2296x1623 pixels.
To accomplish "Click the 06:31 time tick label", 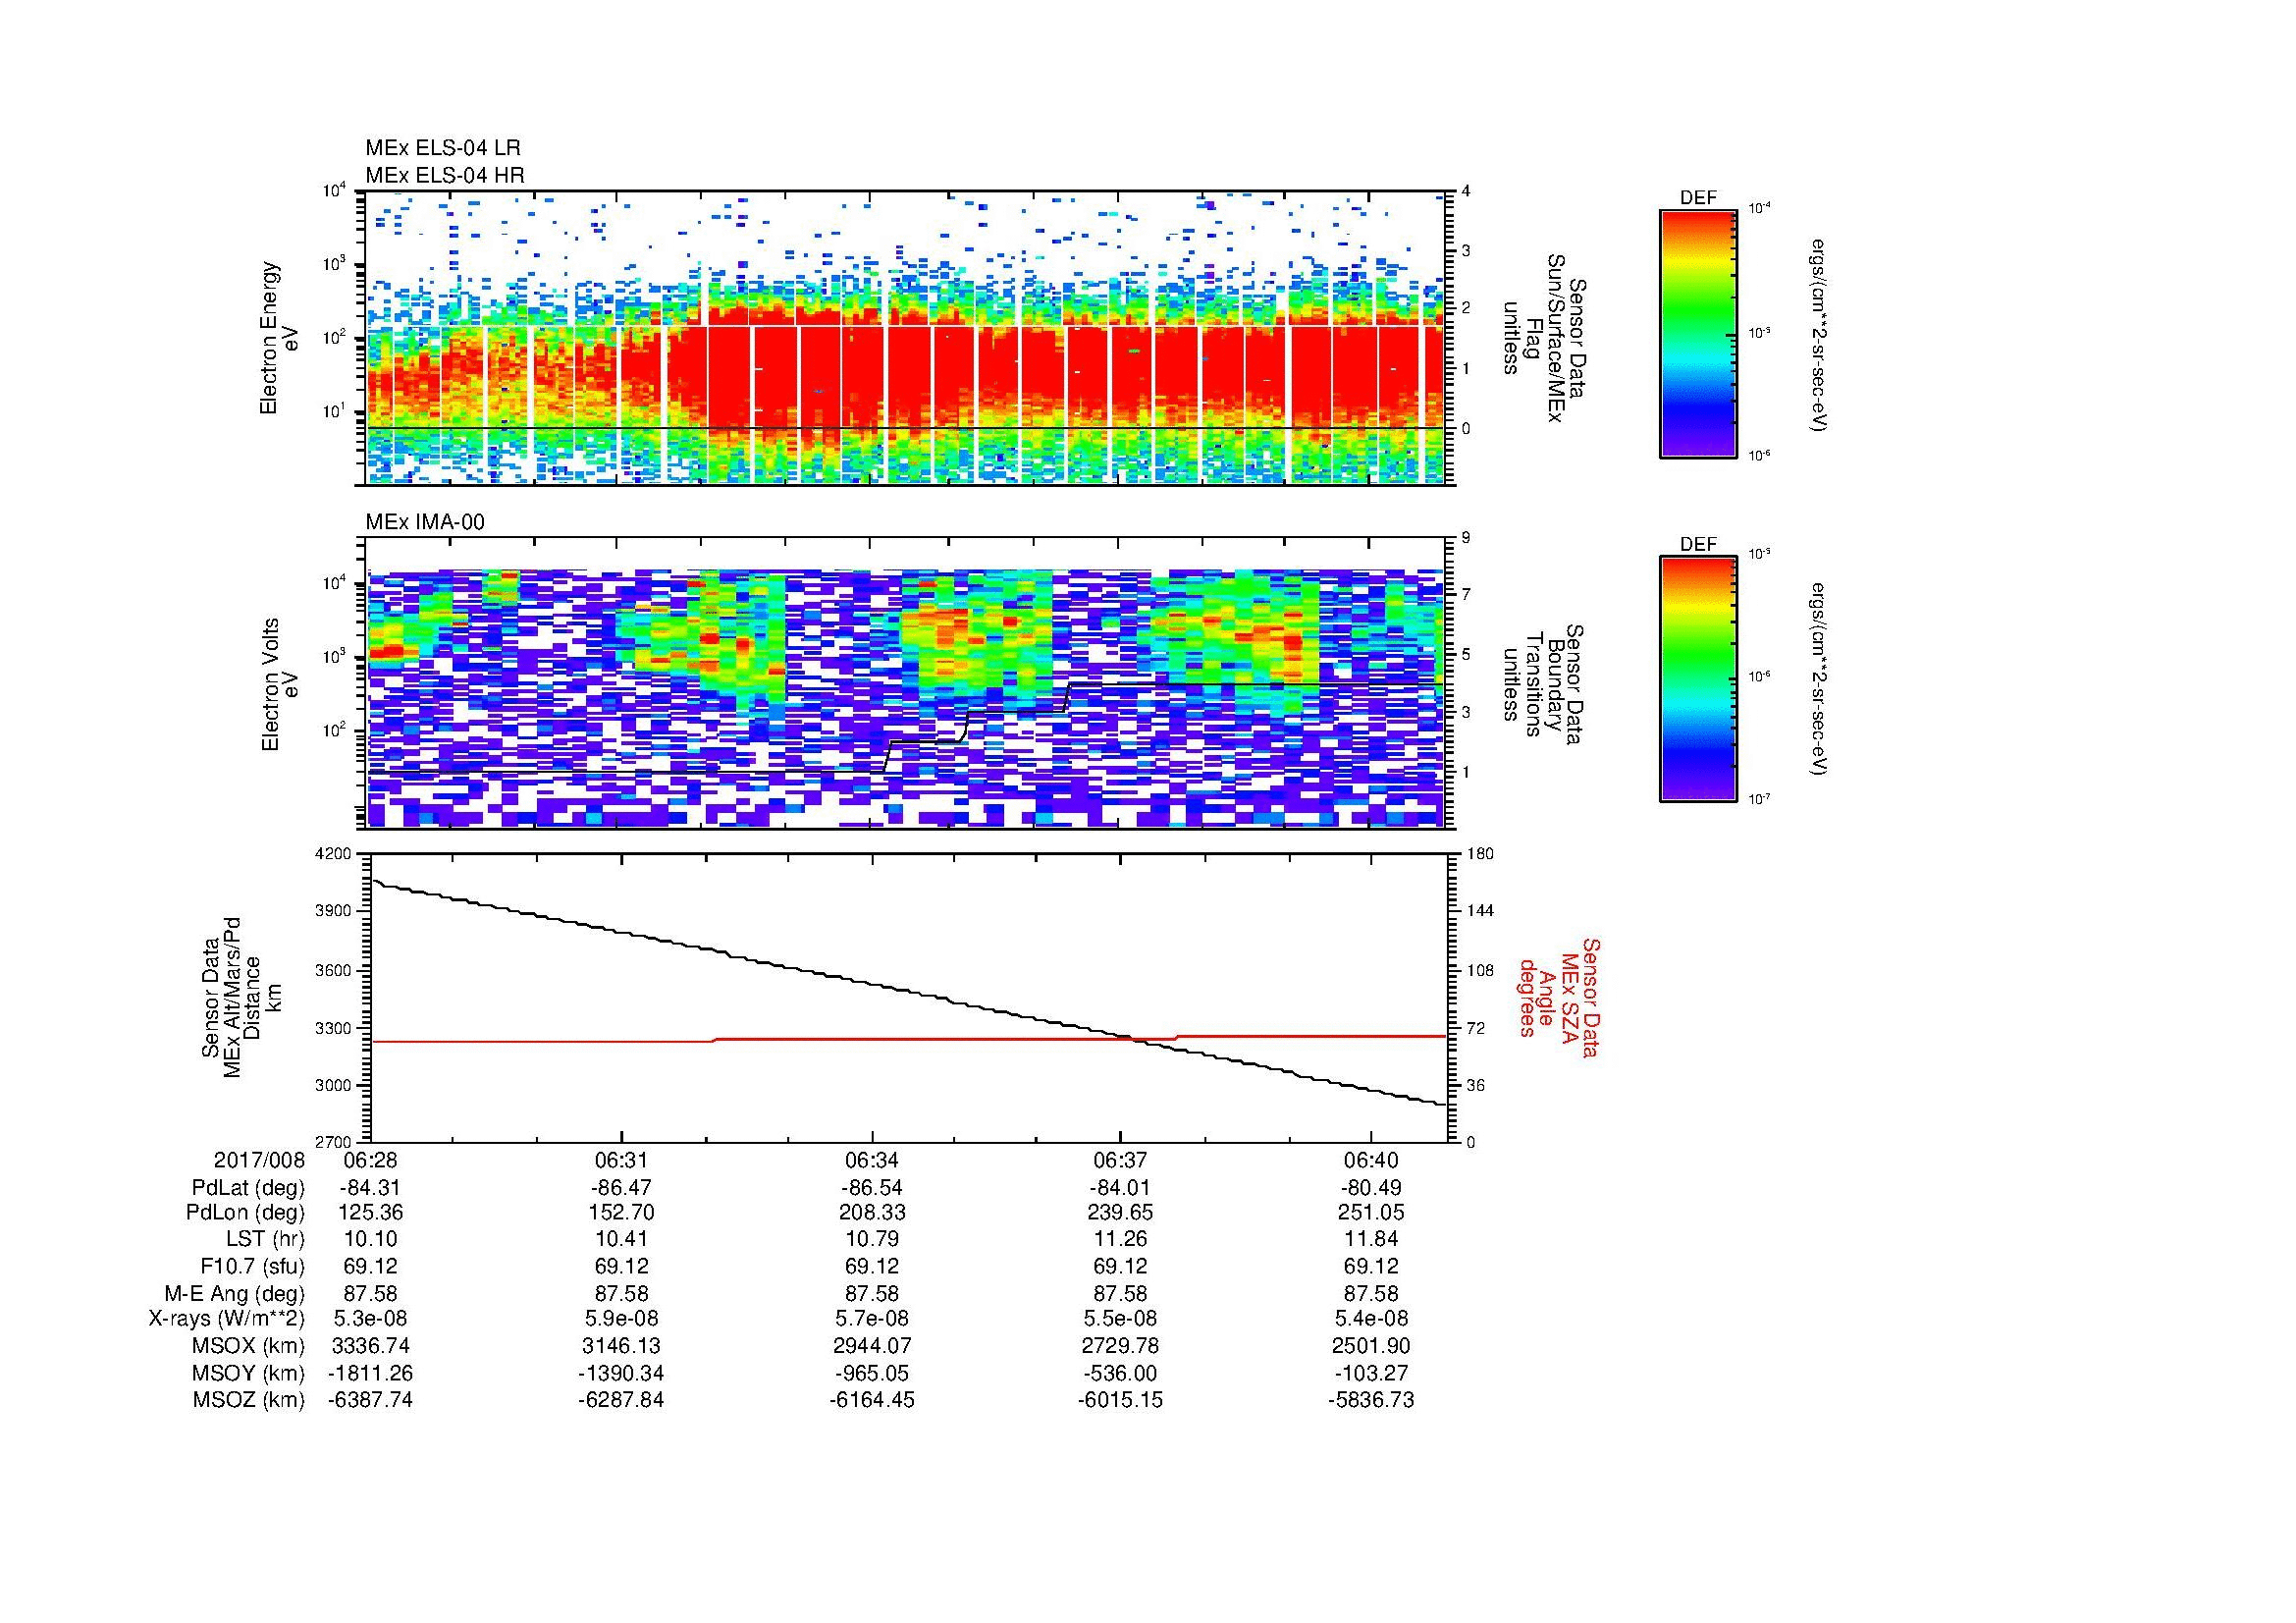I will click(622, 1160).
